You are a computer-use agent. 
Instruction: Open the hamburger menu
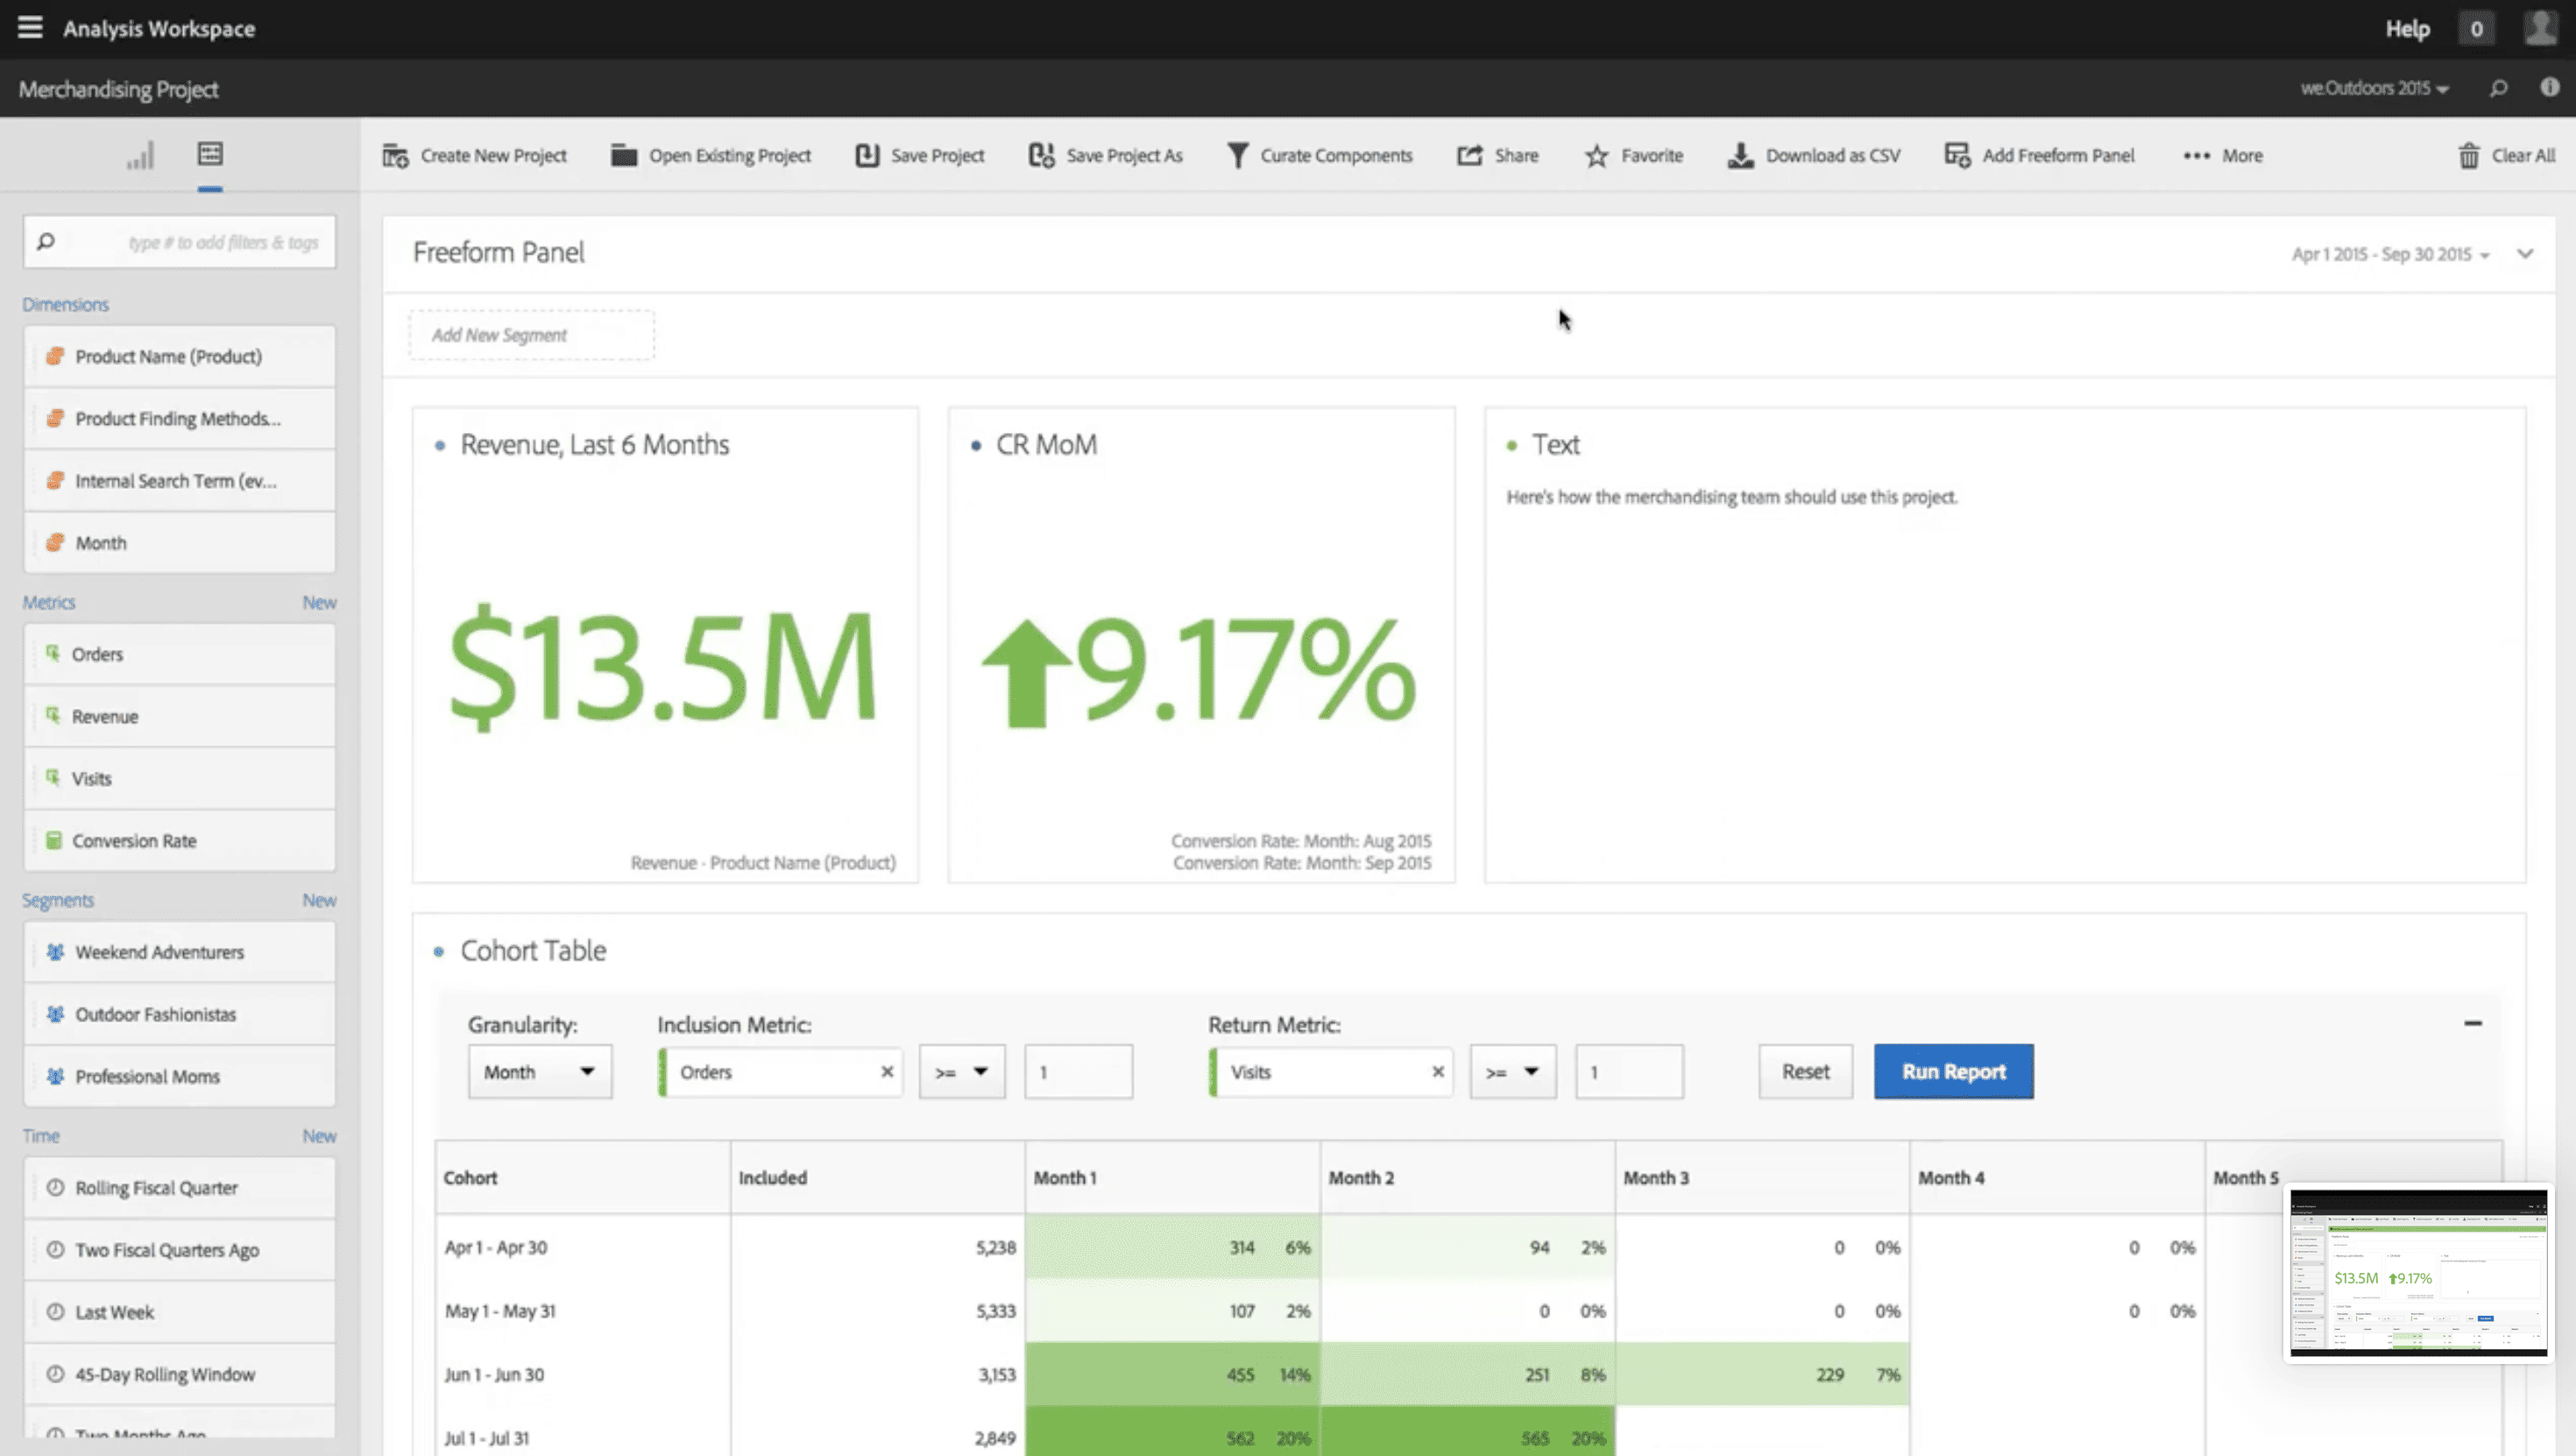click(x=30, y=28)
